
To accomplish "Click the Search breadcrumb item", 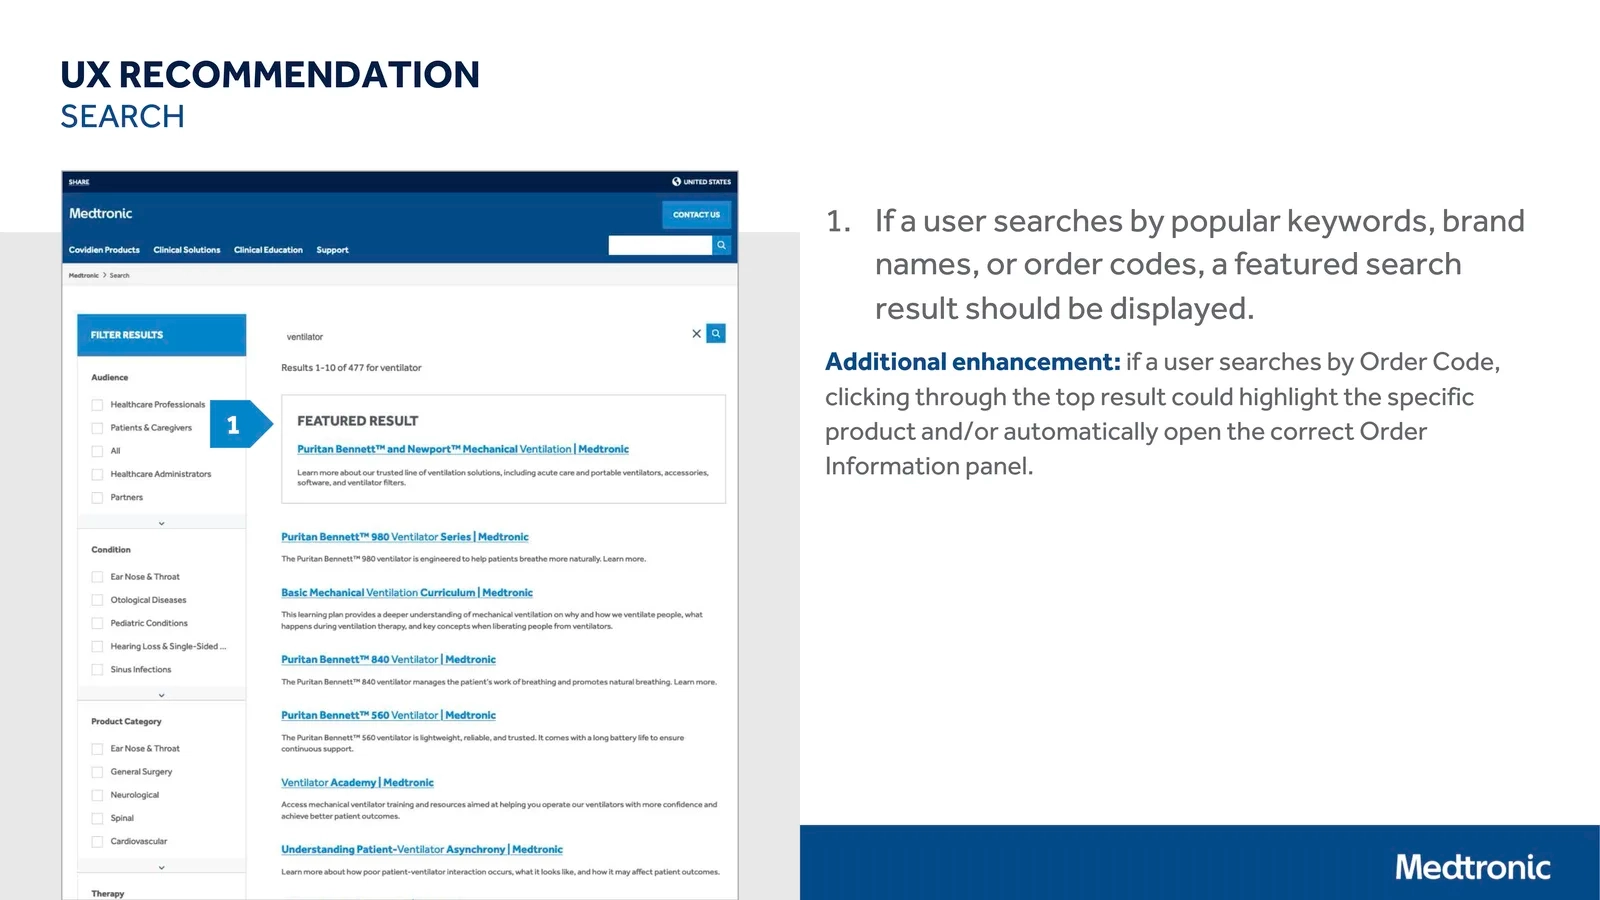I will coord(120,275).
